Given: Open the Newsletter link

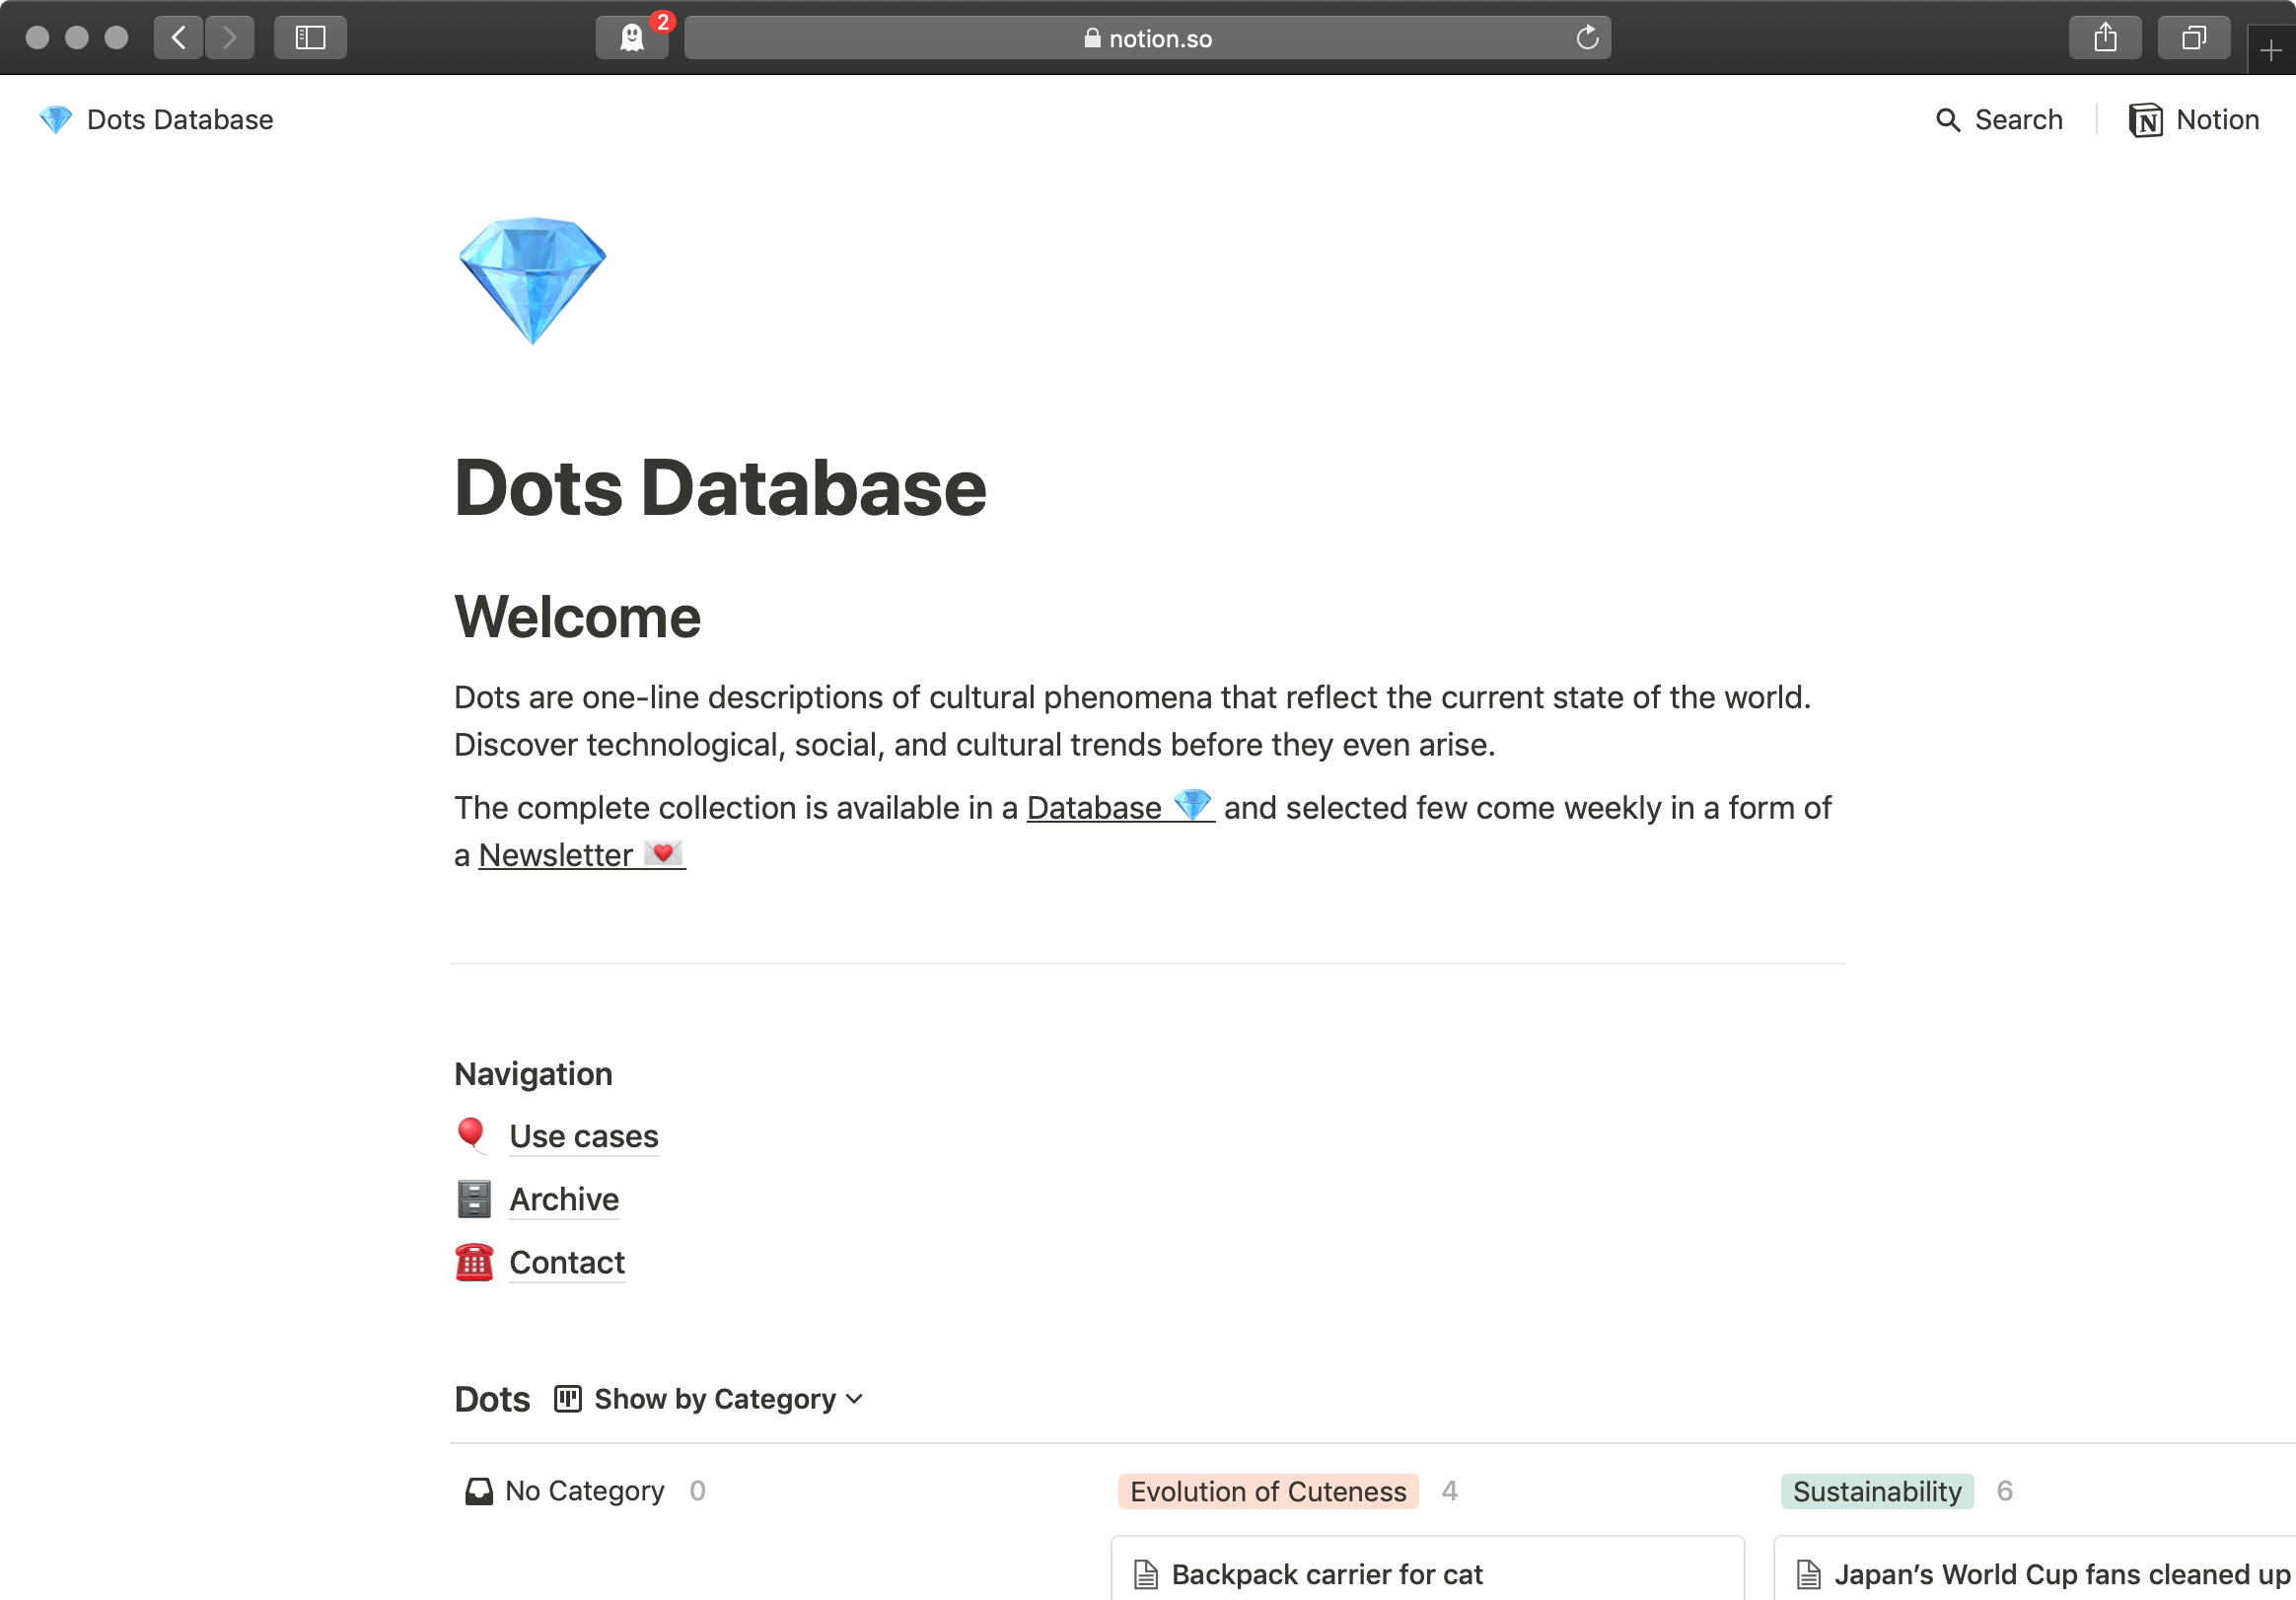Looking at the screenshot, I should point(557,855).
